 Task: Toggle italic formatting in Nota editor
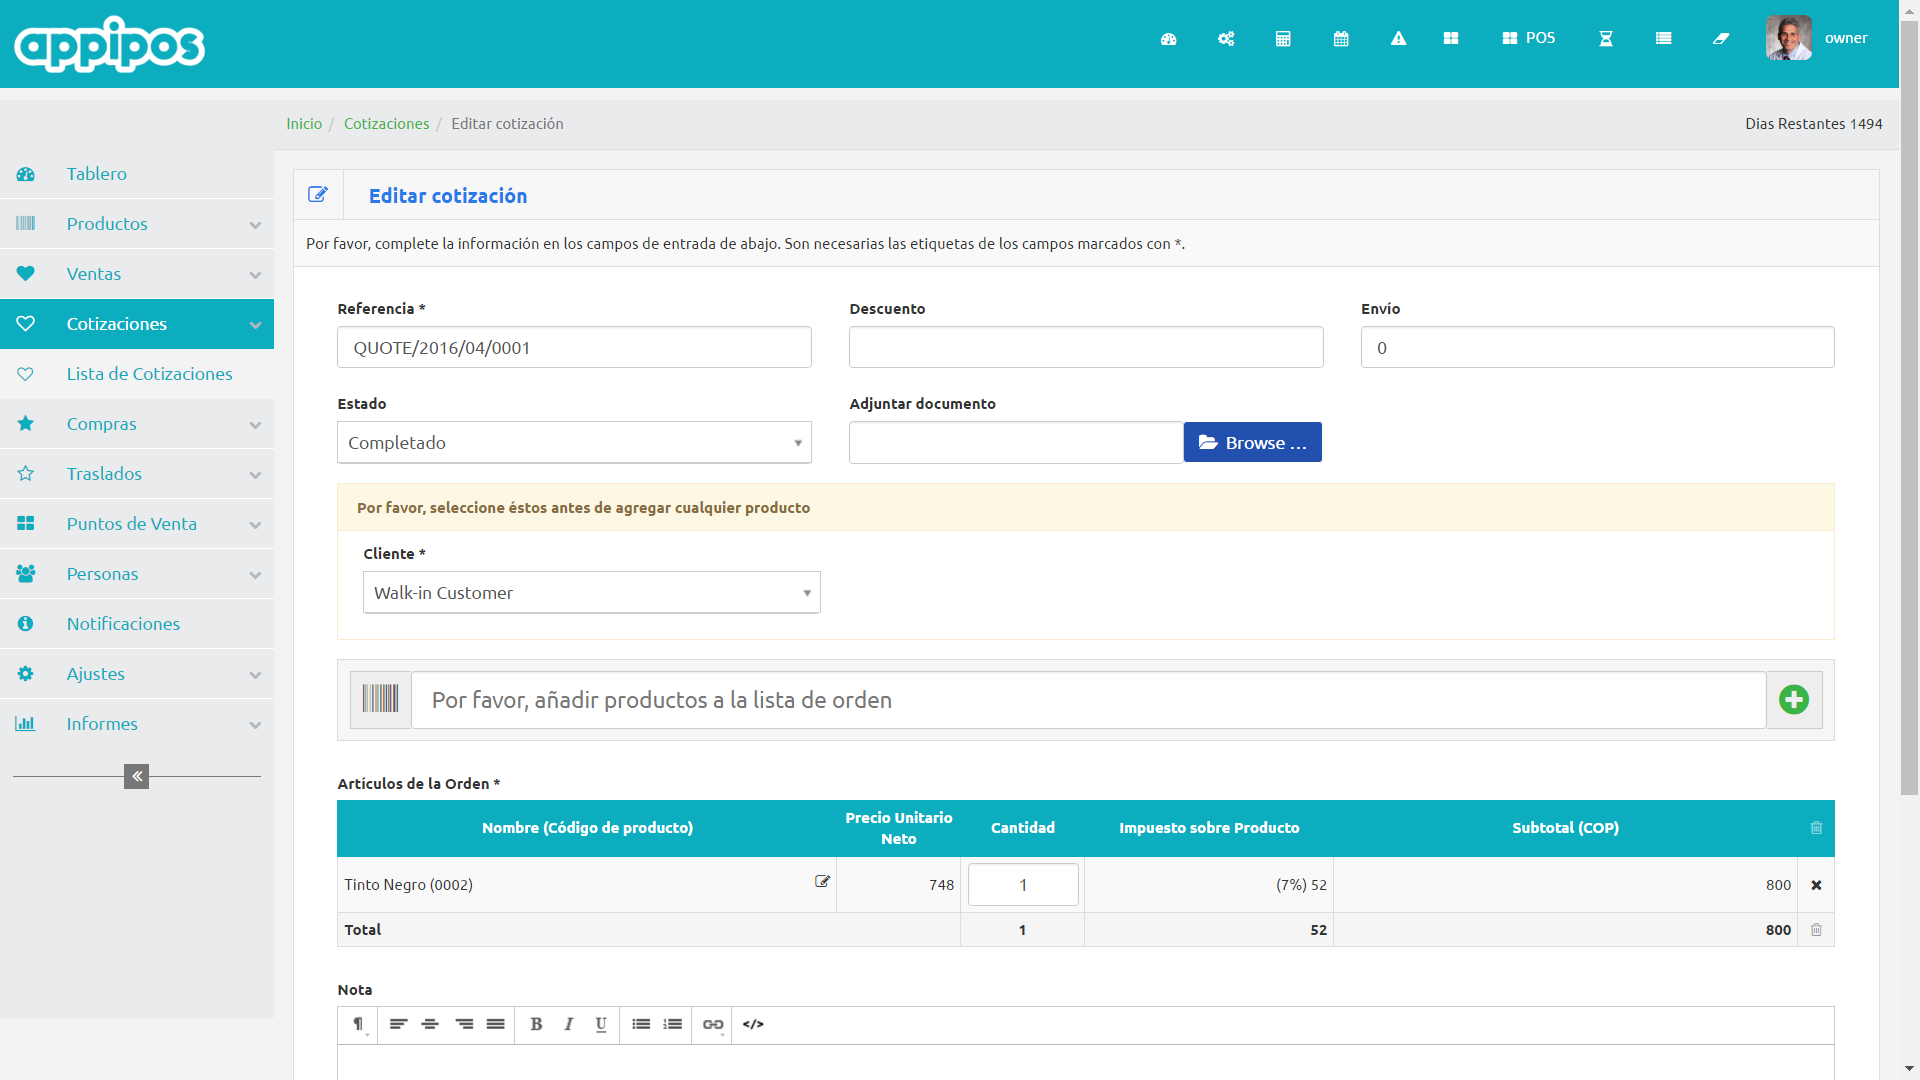pos(568,1024)
